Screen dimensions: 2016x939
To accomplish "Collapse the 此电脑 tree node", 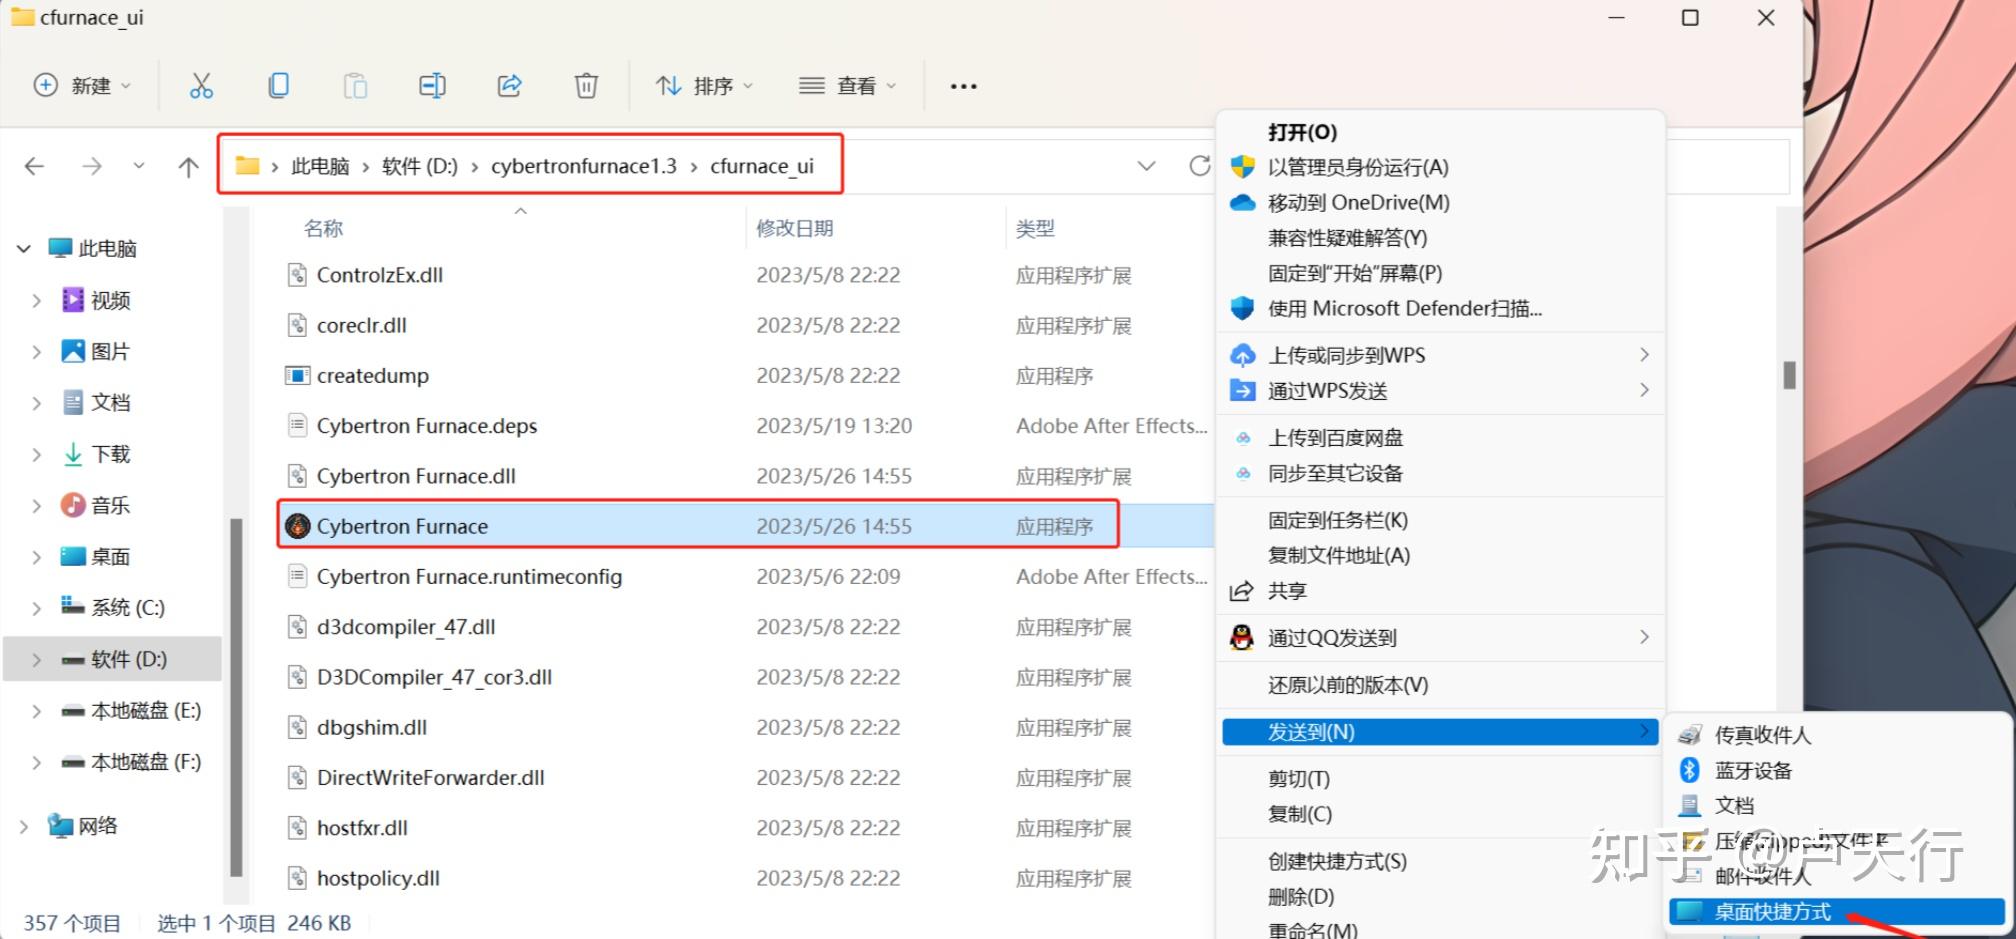I will pyautogui.click(x=24, y=249).
